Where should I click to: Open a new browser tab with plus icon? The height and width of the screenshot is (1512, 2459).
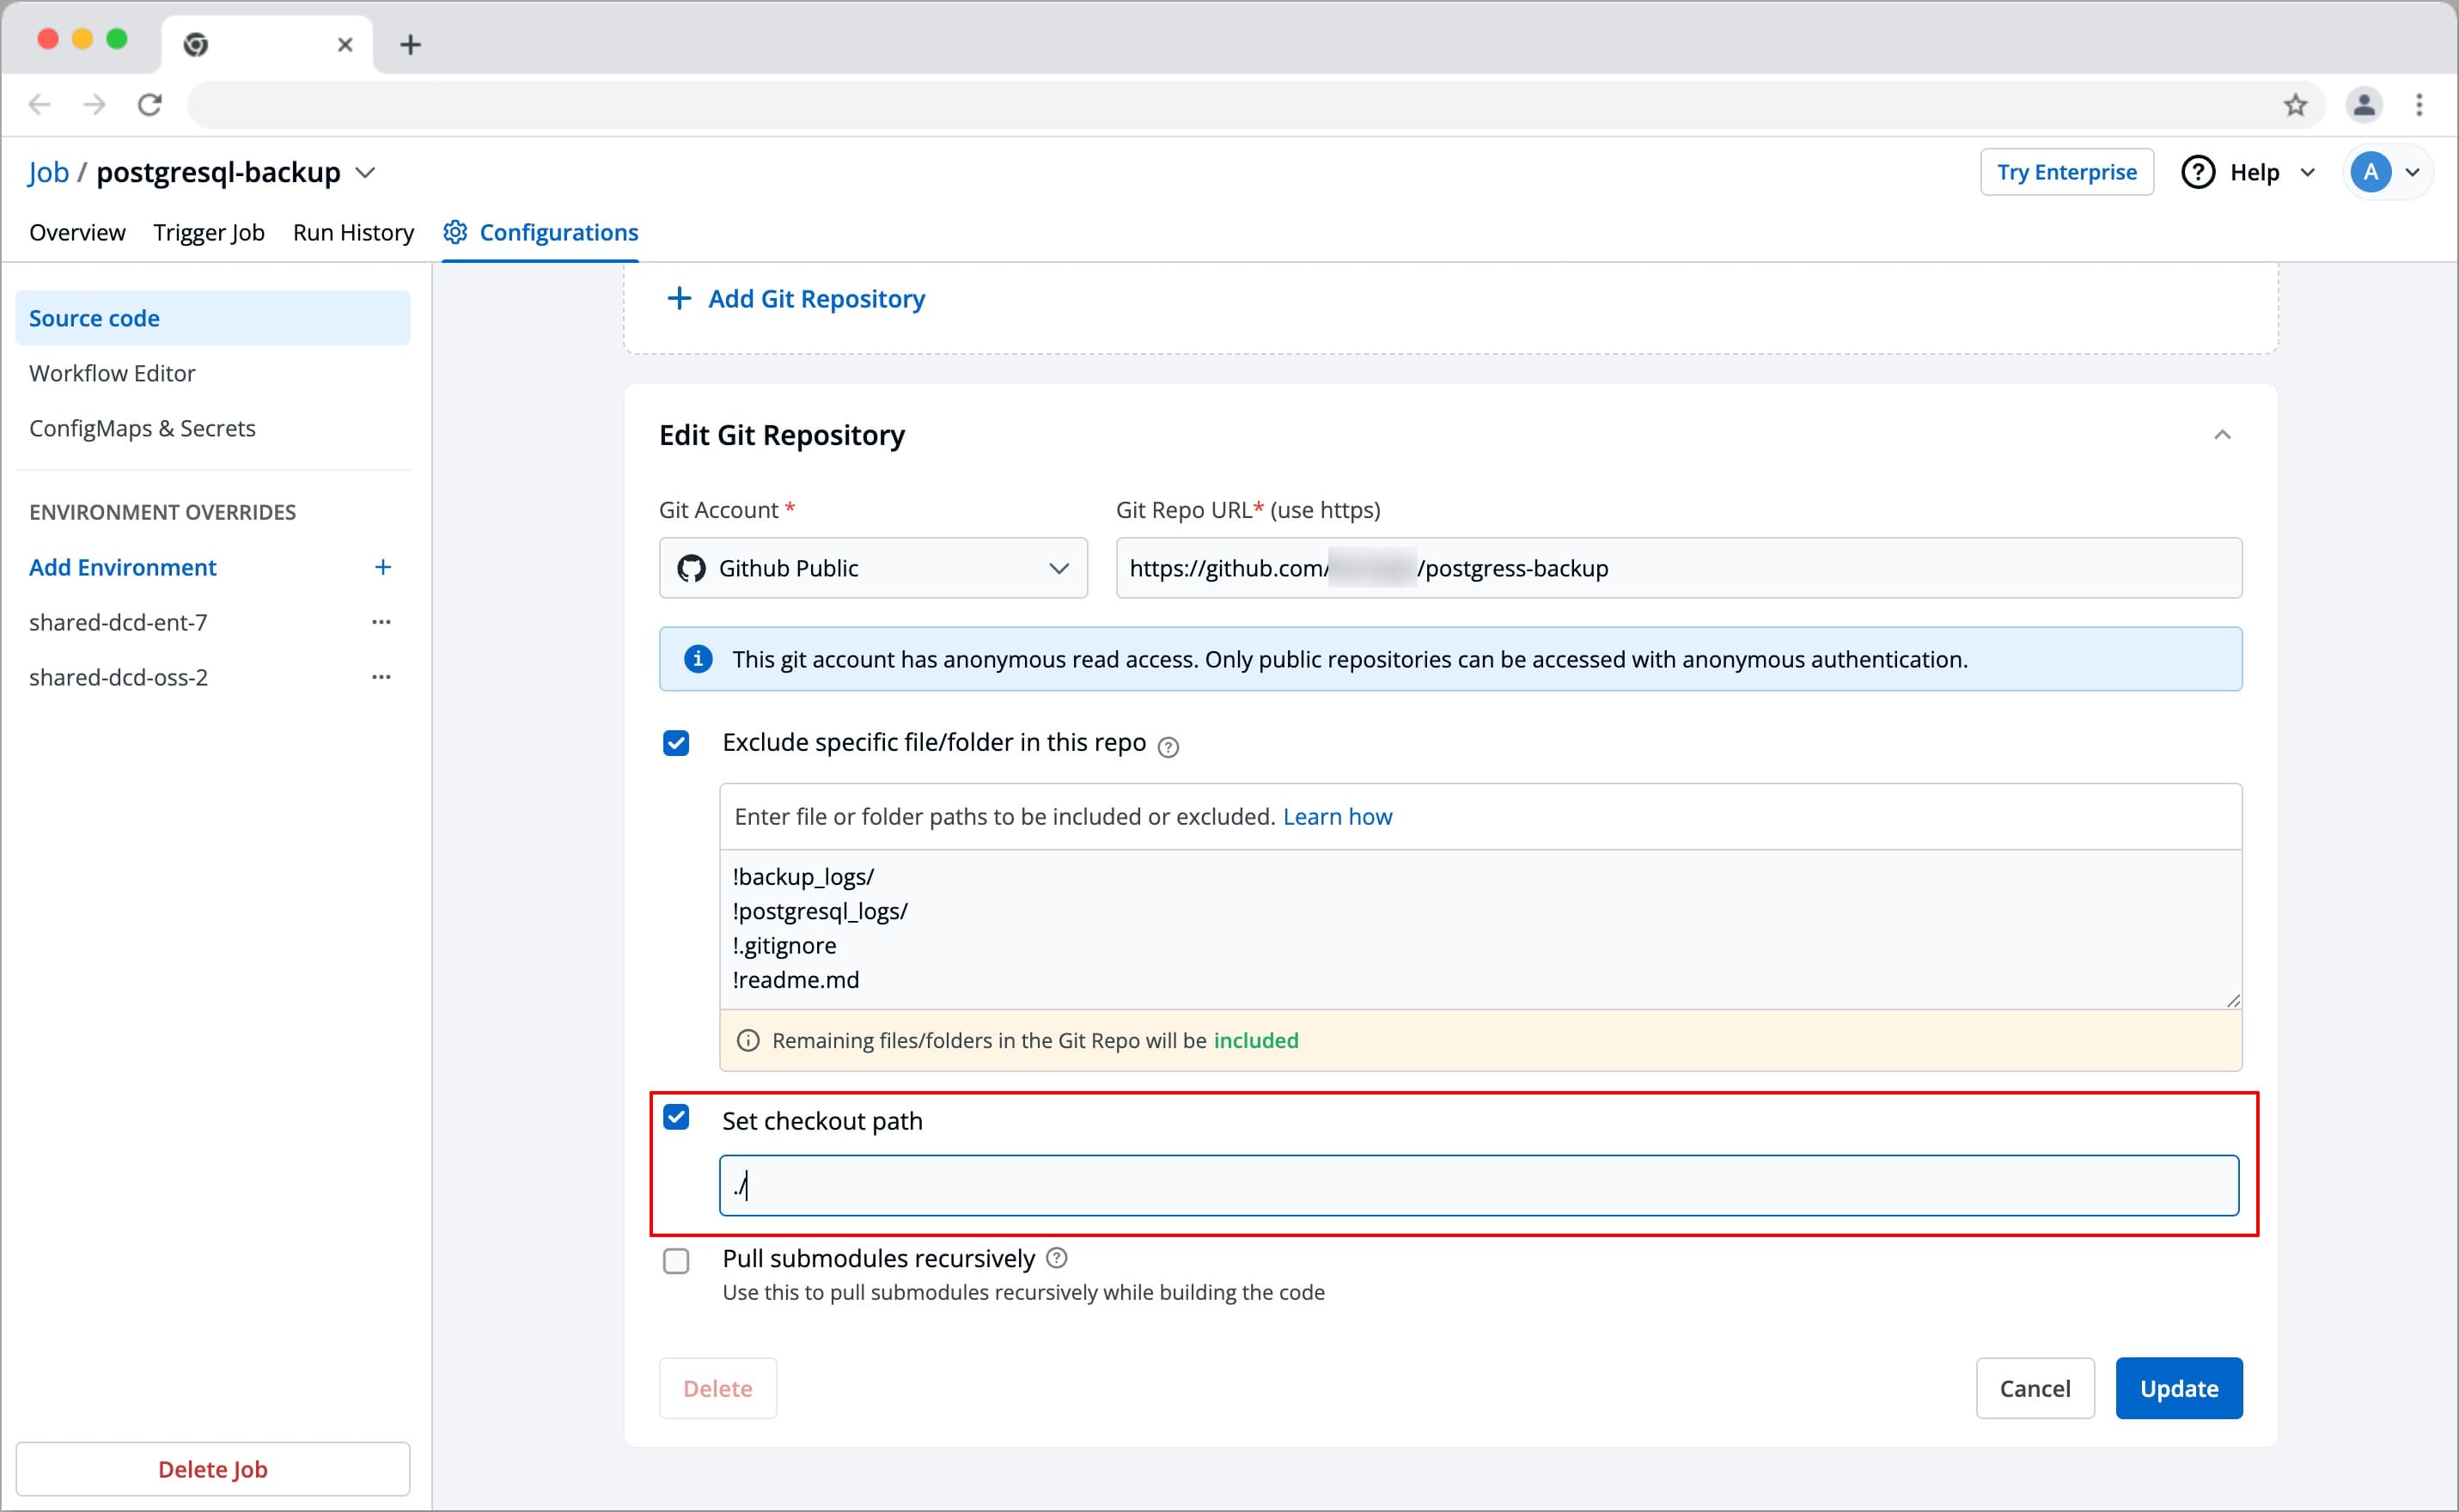410,44
